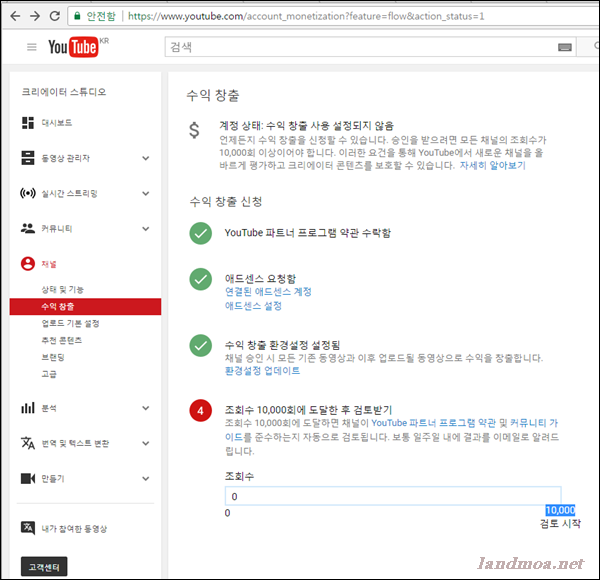Click the 대시보드 dashboard icon
The height and width of the screenshot is (580, 600).
(x=28, y=123)
